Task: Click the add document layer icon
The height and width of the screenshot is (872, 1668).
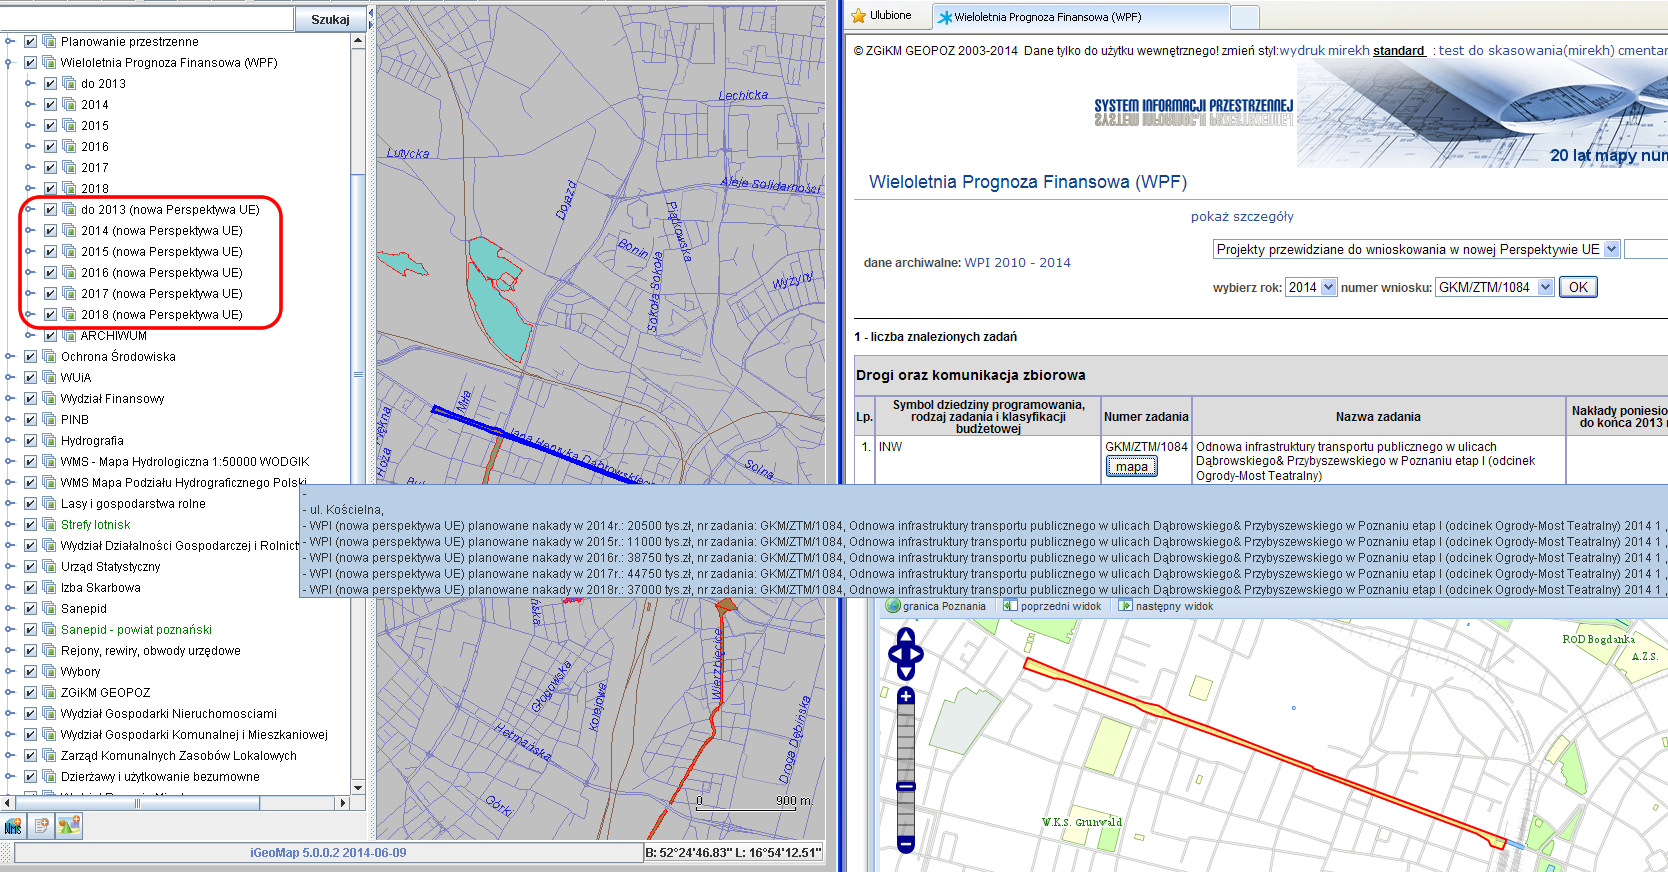Action: (41, 826)
